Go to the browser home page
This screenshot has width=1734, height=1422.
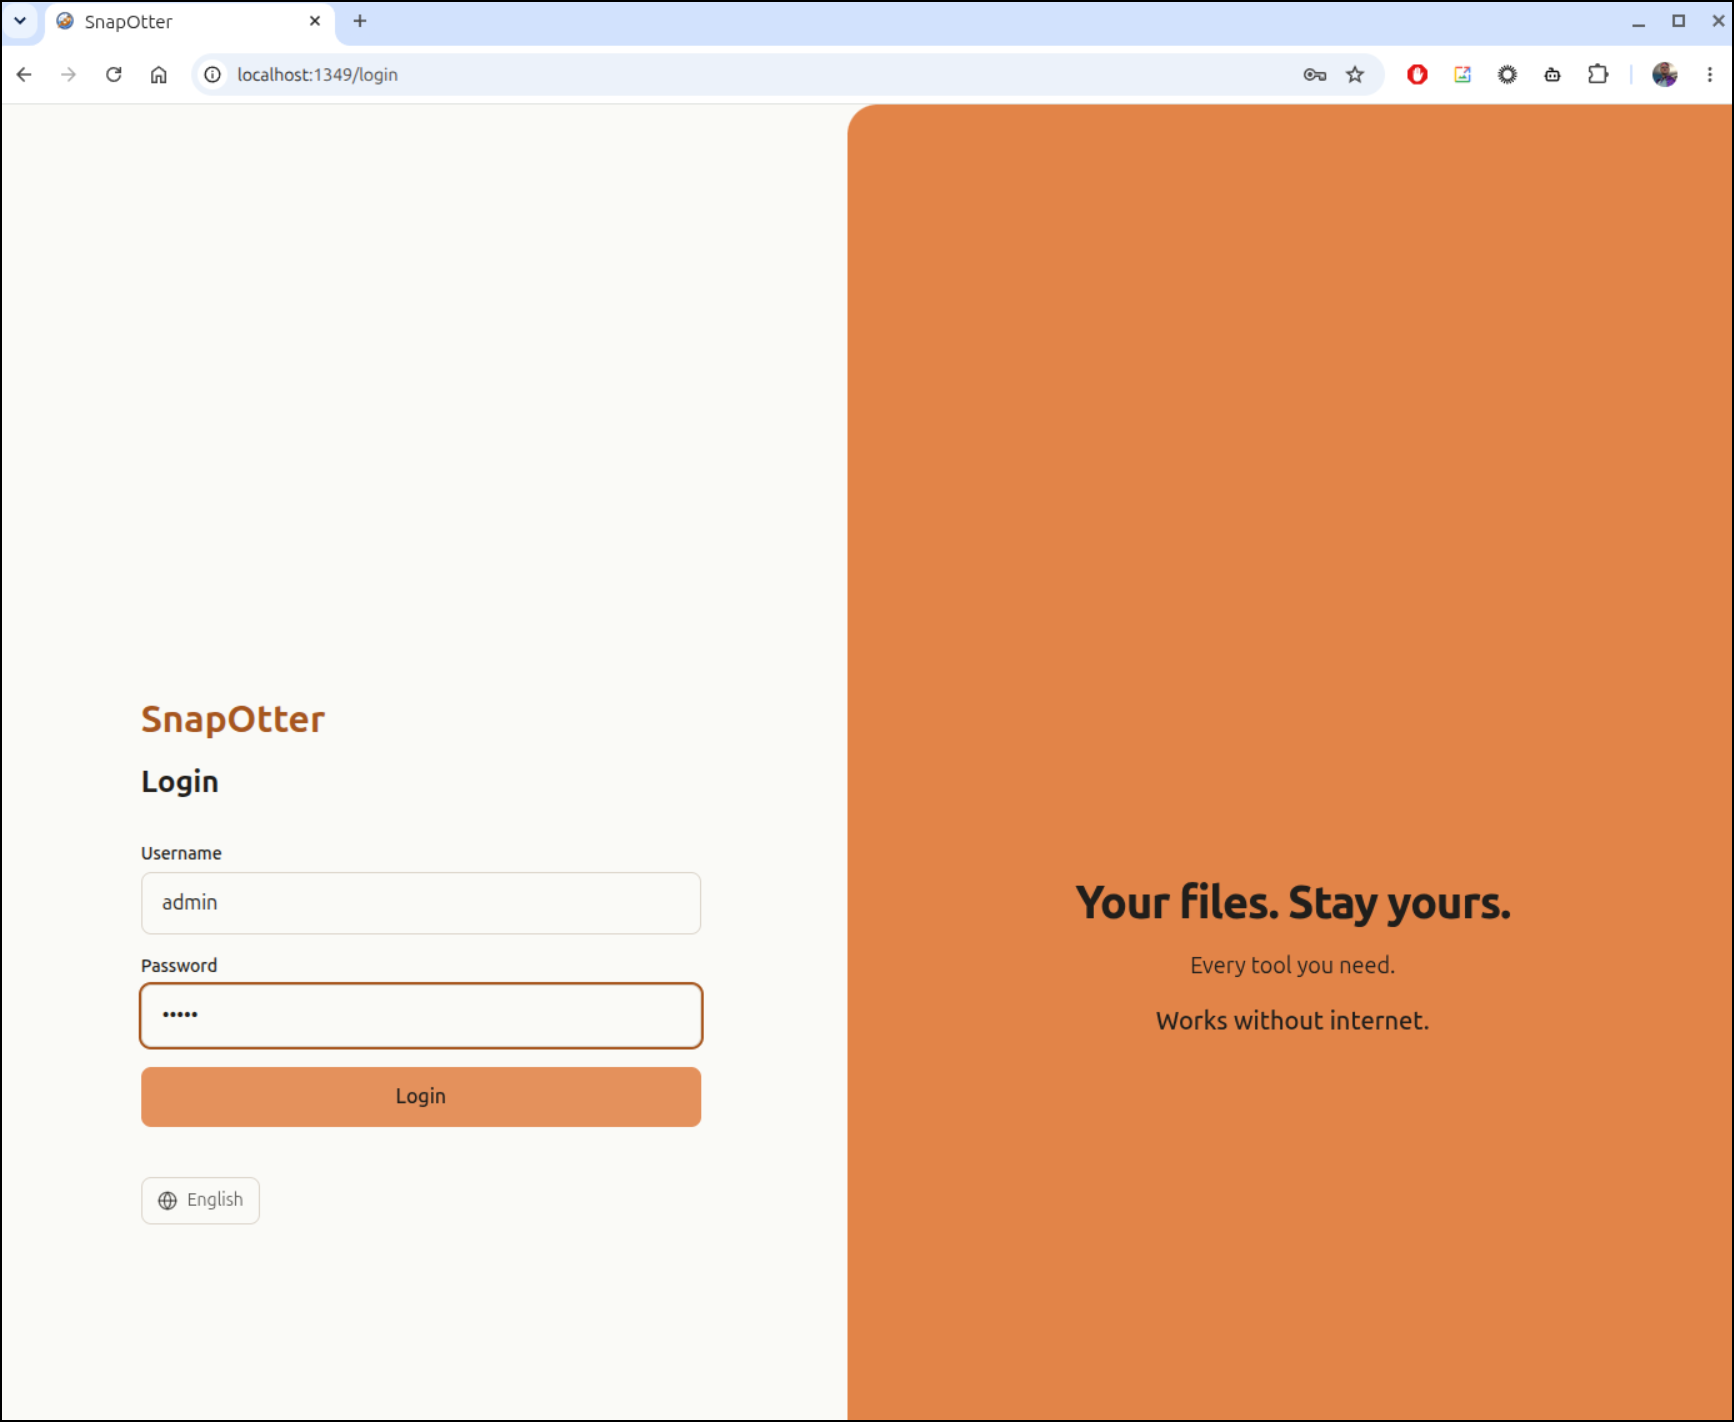pyautogui.click(x=159, y=75)
